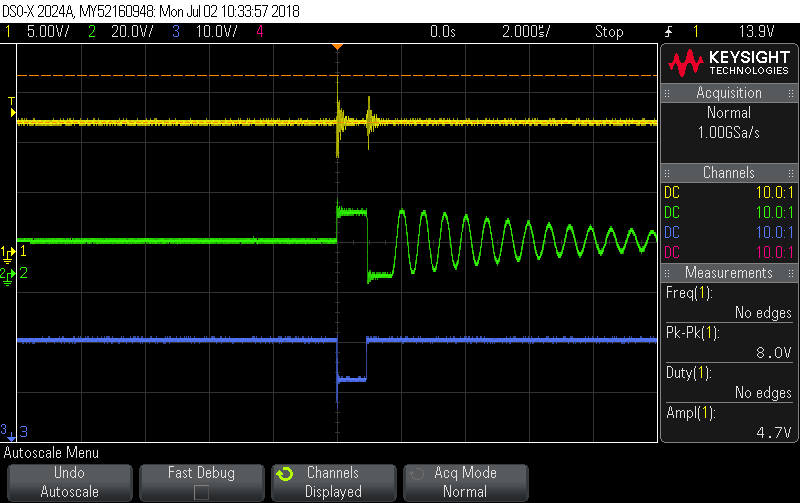The height and width of the screenshot is (503, 800).
Task: Click the yellow DC 10.0:1 row
Action: [x=729, y=193]
